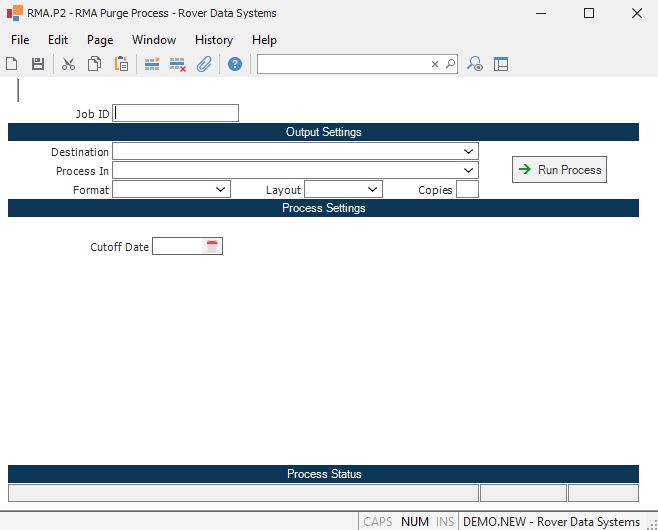Click the Delete row toolbar icon
Viewport: 658px width, 530px height.
[178, 64]
